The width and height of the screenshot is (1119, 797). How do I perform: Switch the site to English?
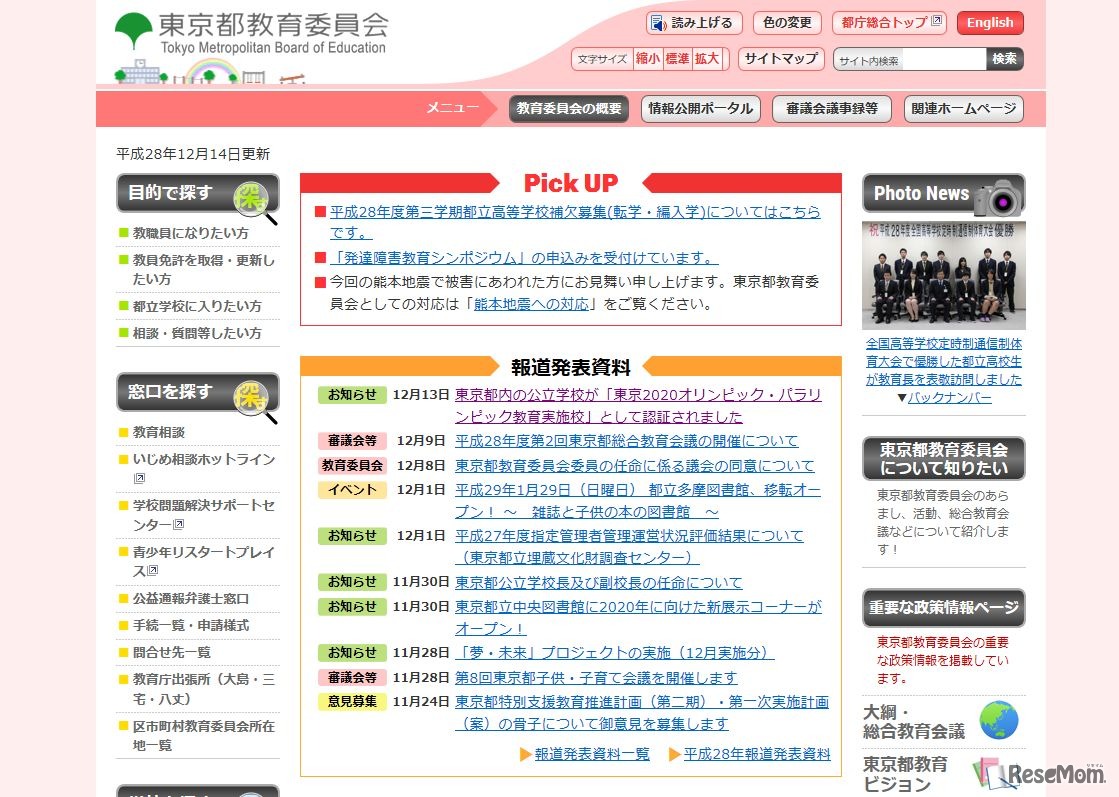(x=990, y=22)
